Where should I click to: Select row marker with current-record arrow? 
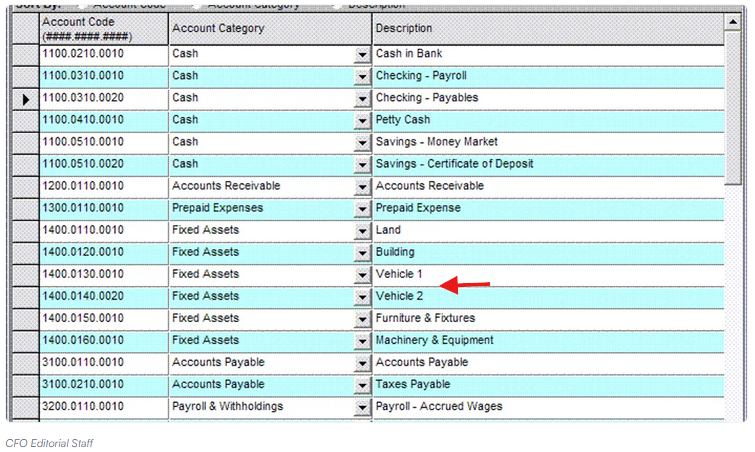point(26,99)
